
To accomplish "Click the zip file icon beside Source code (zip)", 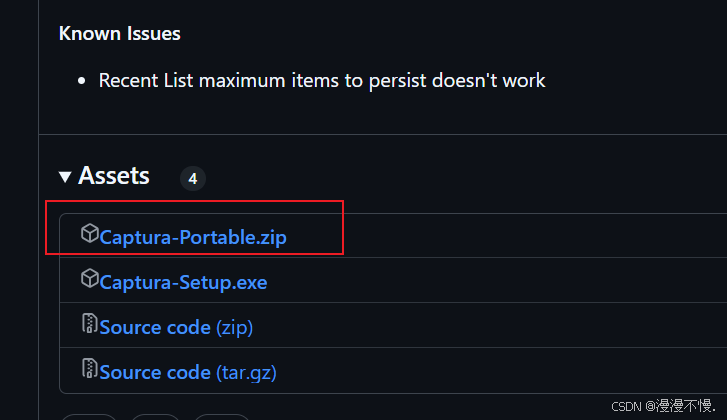I will [89, 324].
